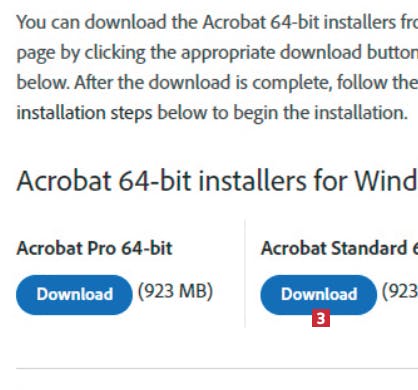418x390 pixels.
Task: Click the word 'installation.' ending the paragraph
Action: pyautogui.click(x=361, y=113)
